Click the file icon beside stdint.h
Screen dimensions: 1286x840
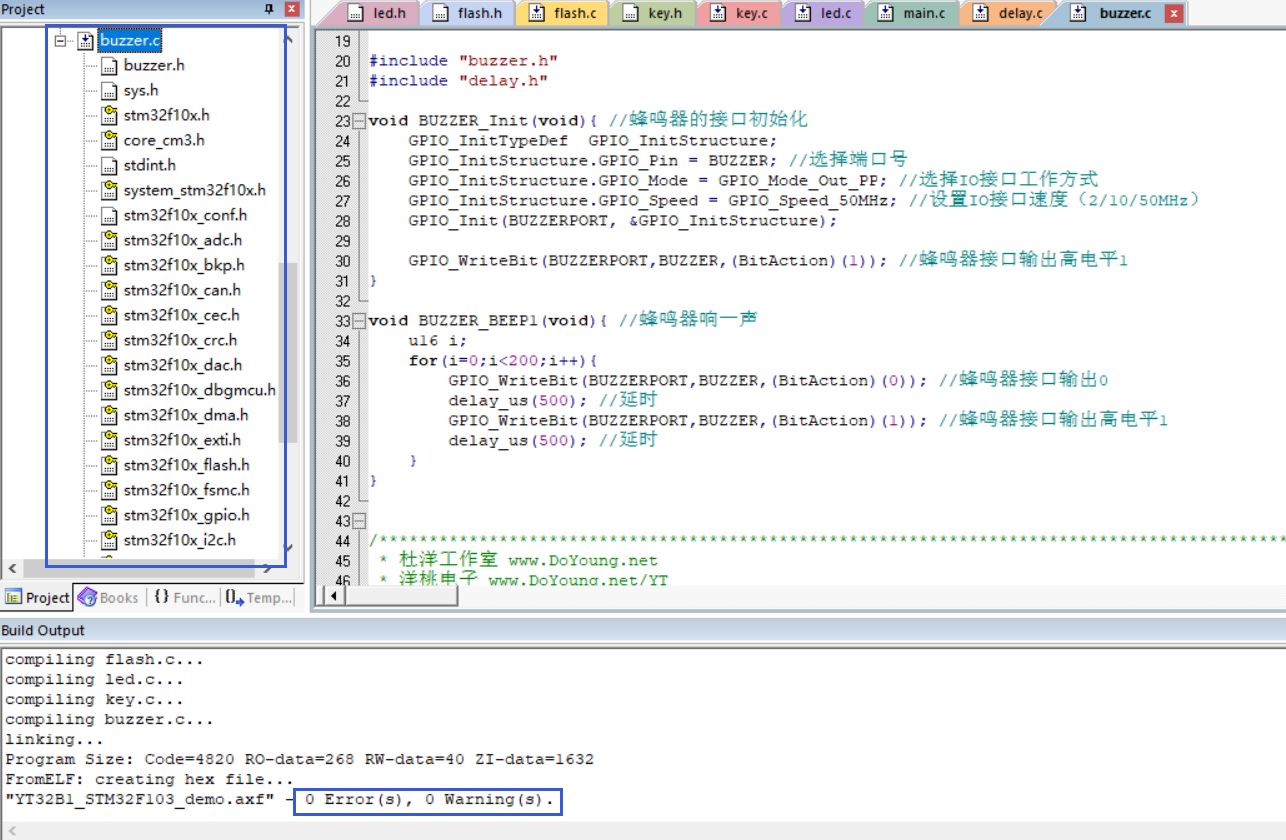pos(108,166)
